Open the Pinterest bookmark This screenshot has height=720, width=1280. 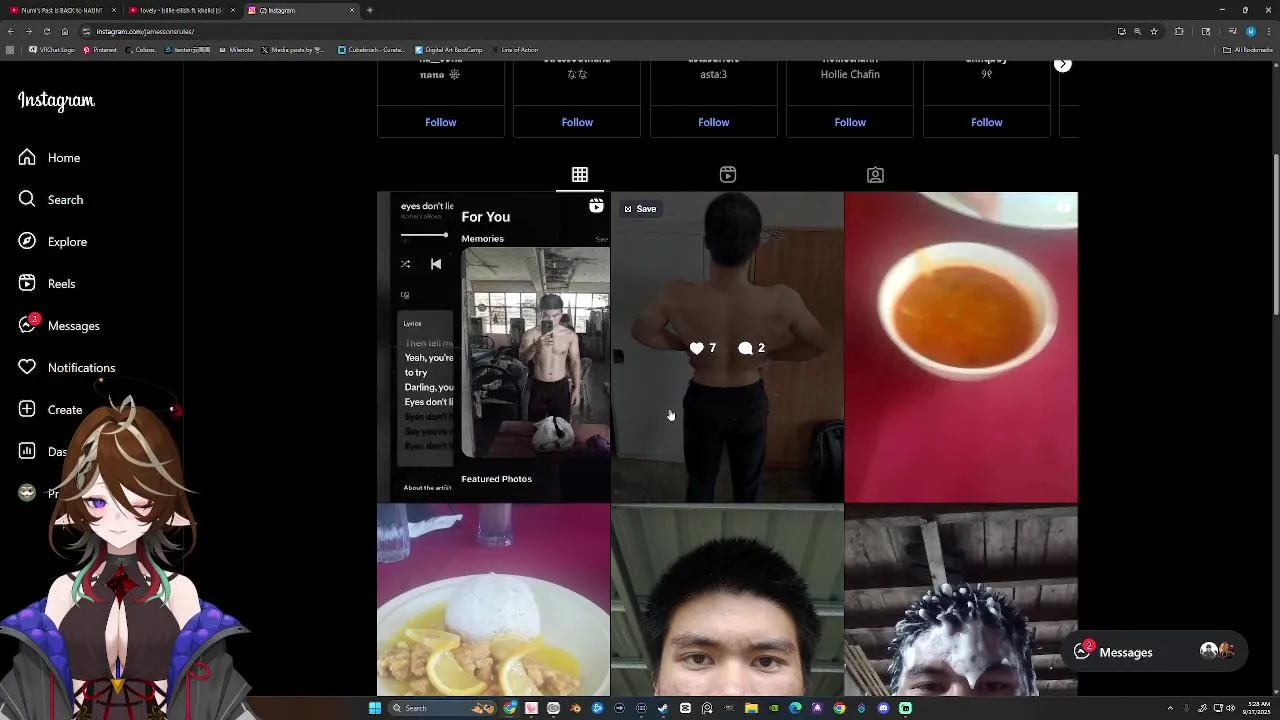point(100,49)
